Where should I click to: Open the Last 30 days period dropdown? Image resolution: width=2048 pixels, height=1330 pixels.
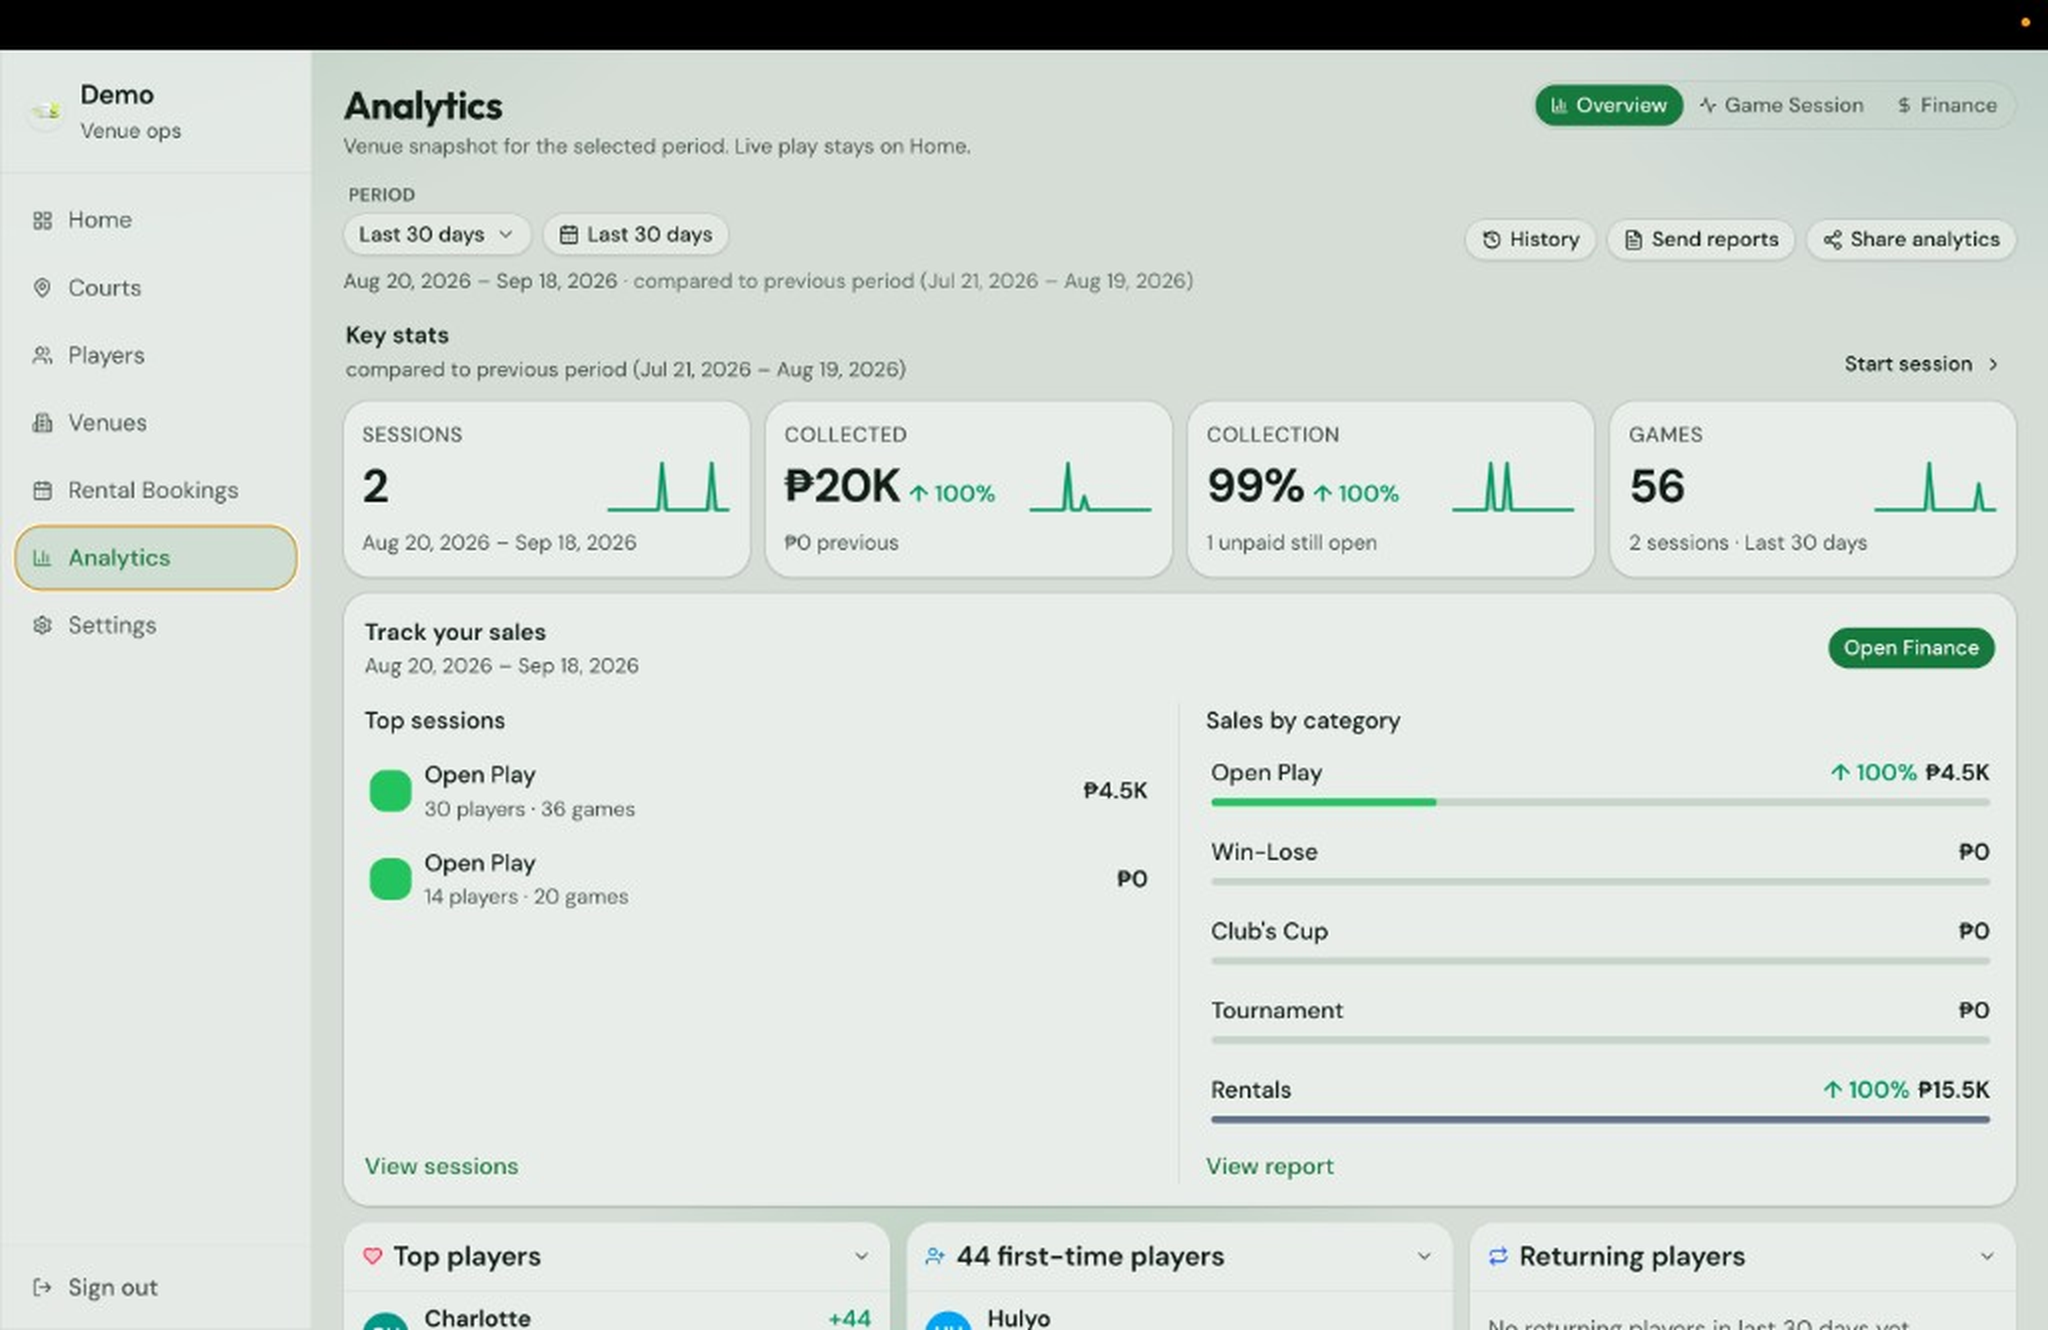click(x=436, y=235)
